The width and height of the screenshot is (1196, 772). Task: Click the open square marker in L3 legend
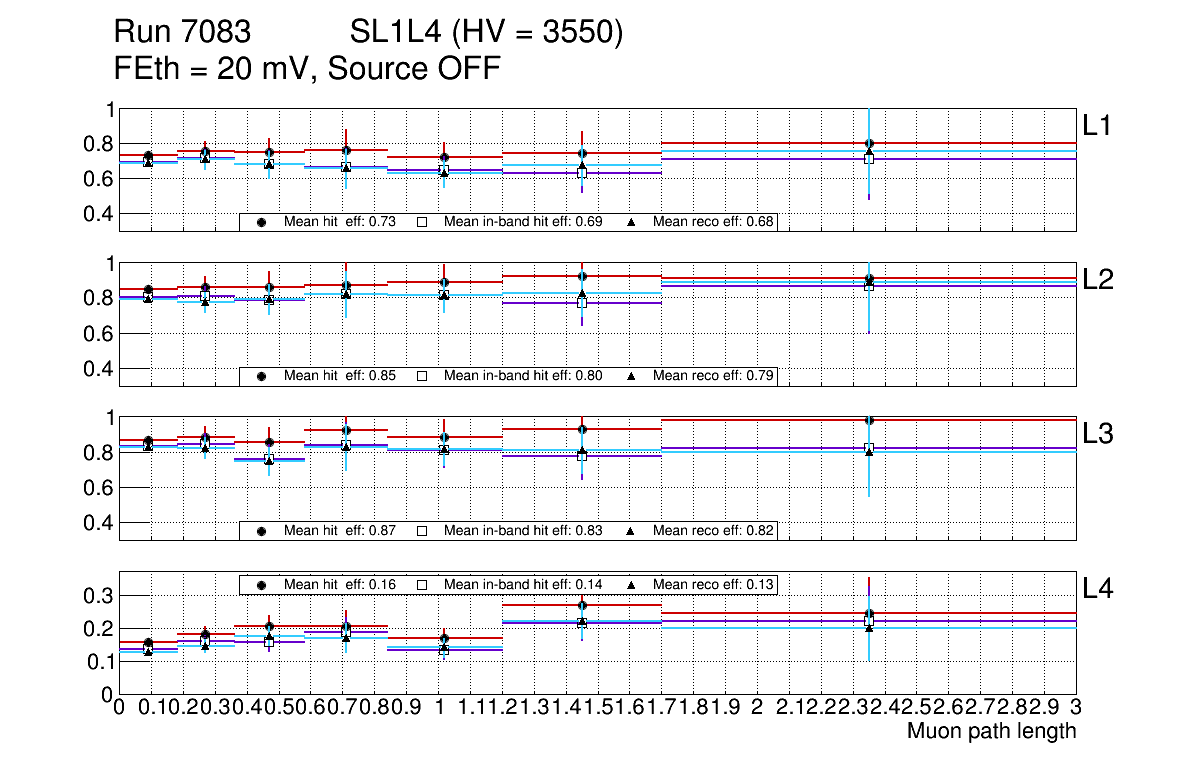point(422,530)
